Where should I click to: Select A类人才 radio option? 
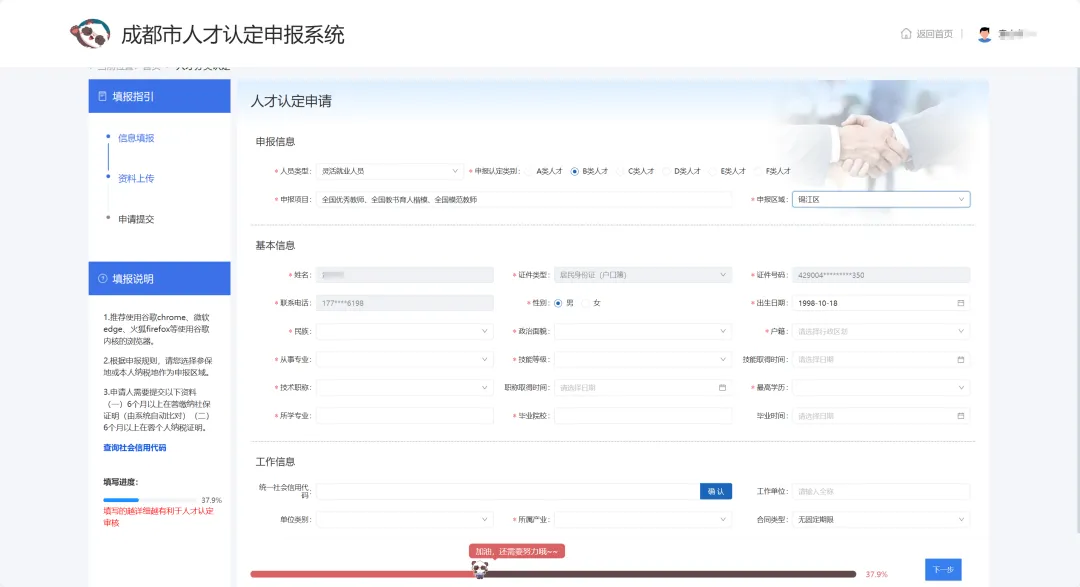[x=529, y=171]
